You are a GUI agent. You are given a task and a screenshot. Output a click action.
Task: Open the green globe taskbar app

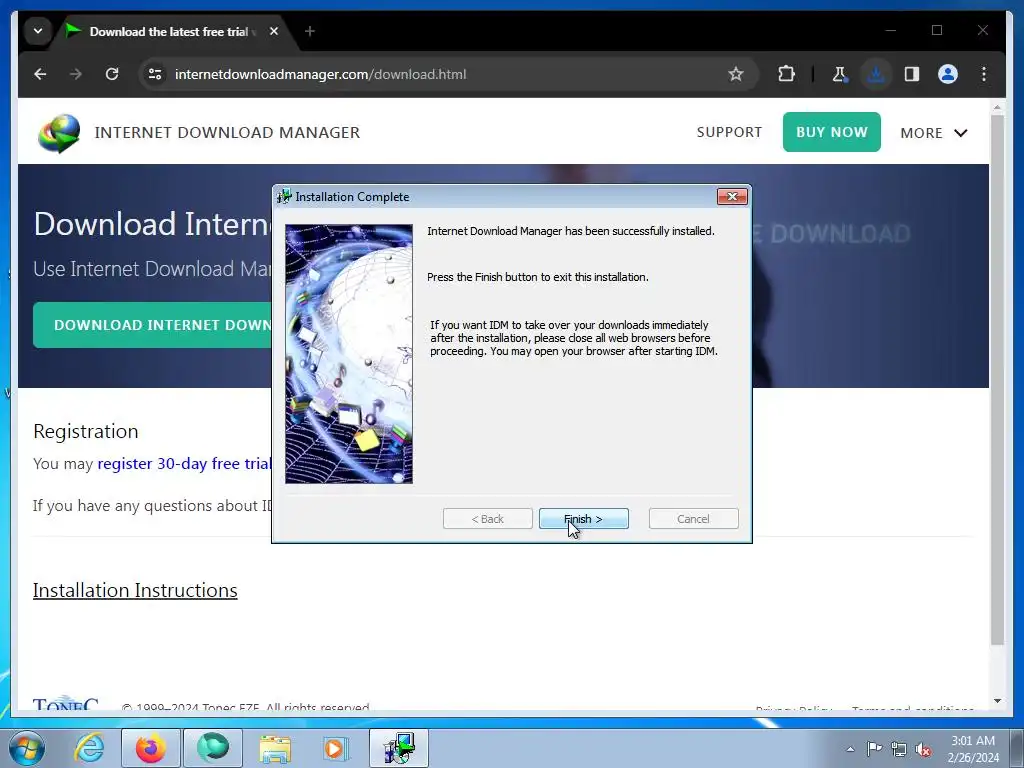(213, 748)
